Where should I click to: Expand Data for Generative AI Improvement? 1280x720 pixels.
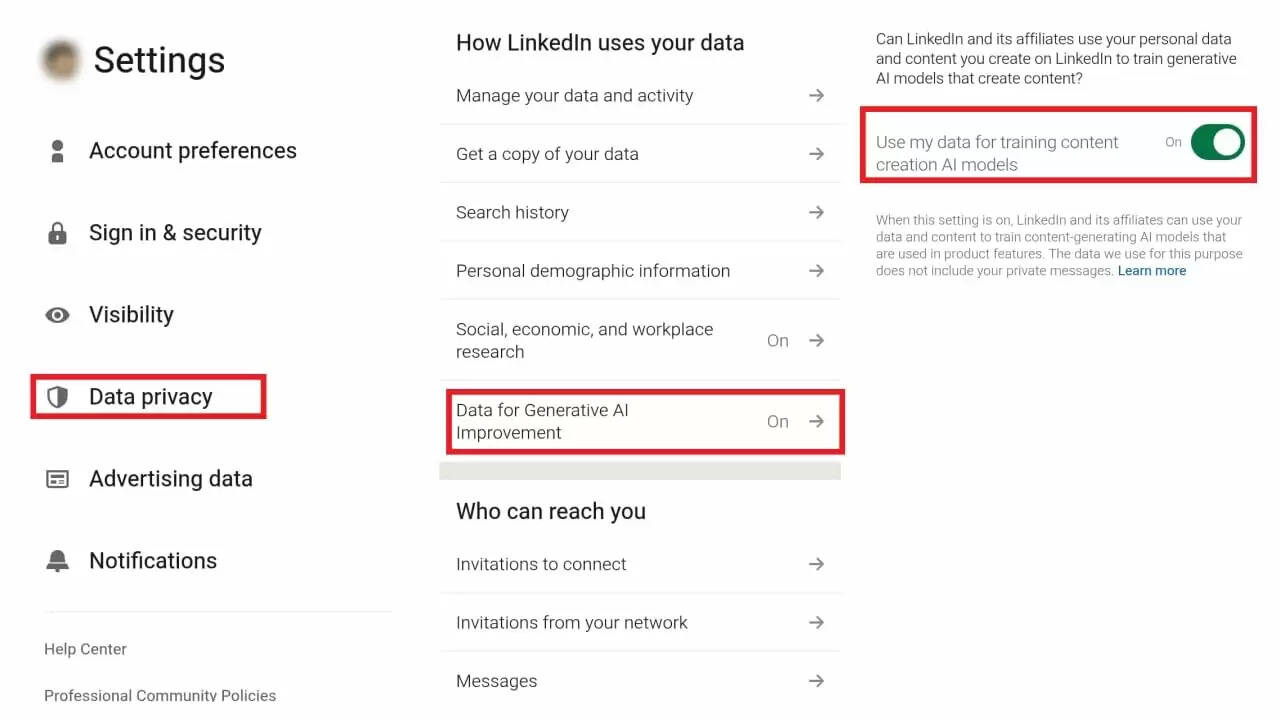(x=640, y=421)
